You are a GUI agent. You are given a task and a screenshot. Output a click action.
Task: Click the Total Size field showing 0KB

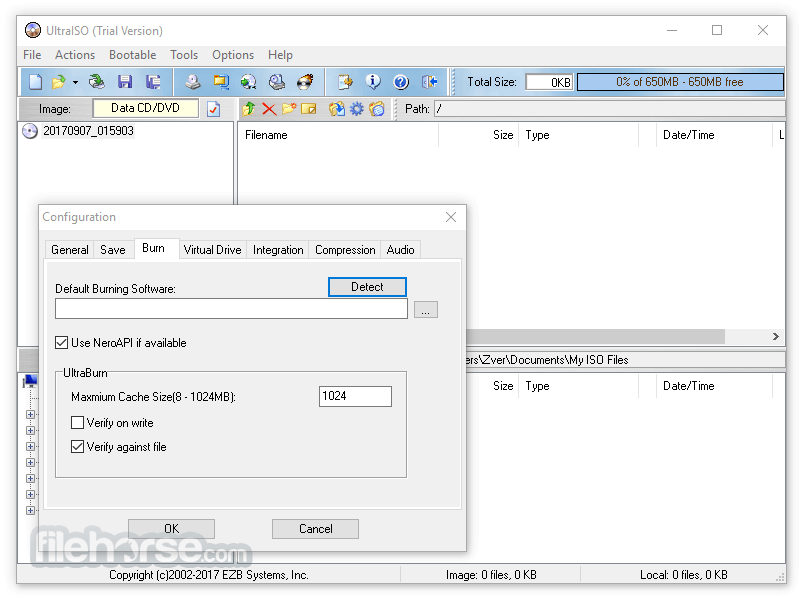click(549, 82)
